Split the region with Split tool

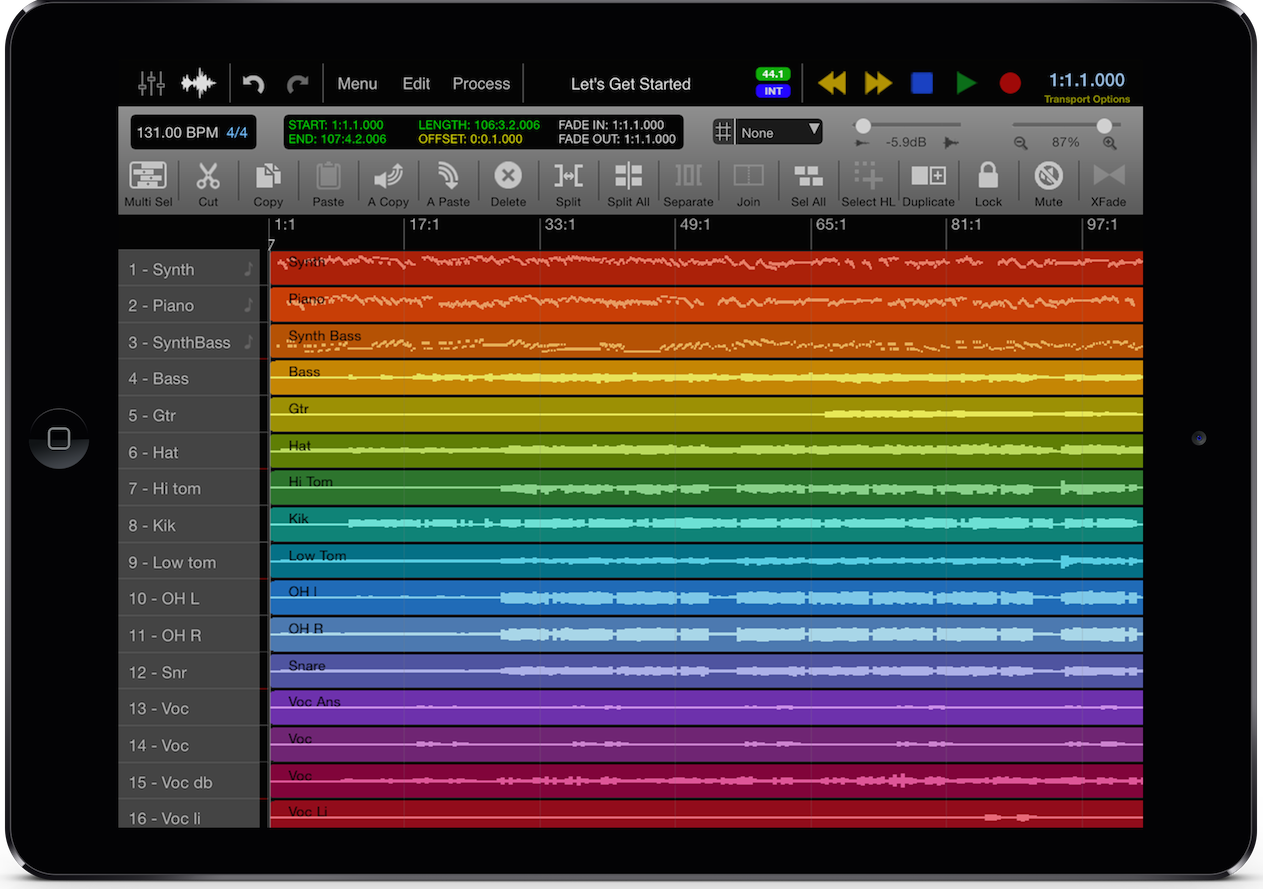point(568,177)
